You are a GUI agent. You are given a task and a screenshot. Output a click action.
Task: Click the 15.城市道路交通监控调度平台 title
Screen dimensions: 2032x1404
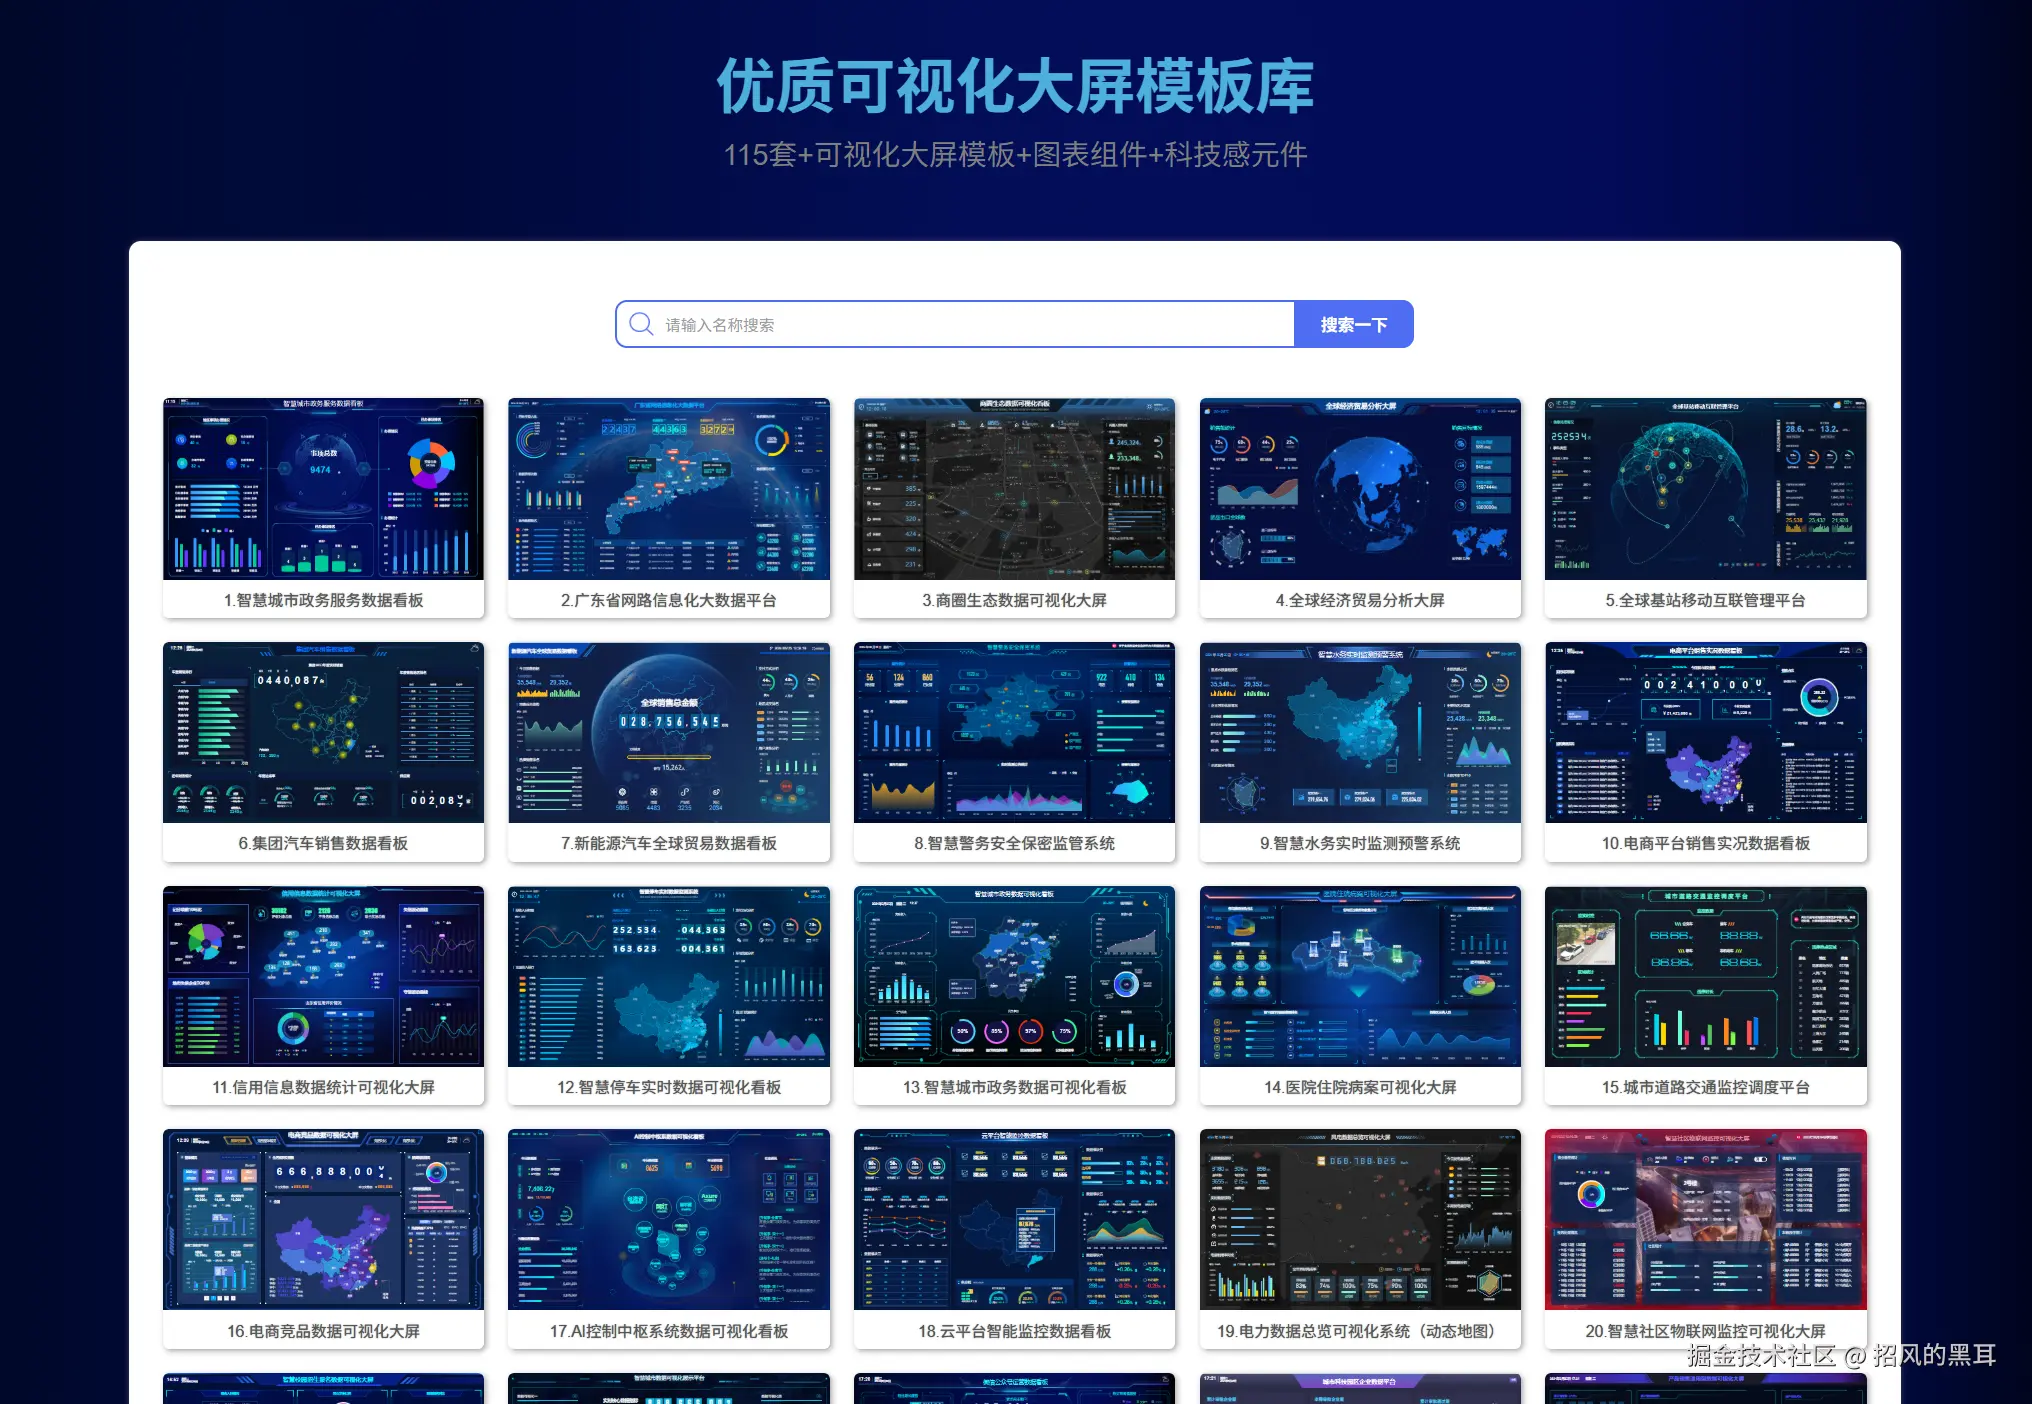pos(1705,1087)
